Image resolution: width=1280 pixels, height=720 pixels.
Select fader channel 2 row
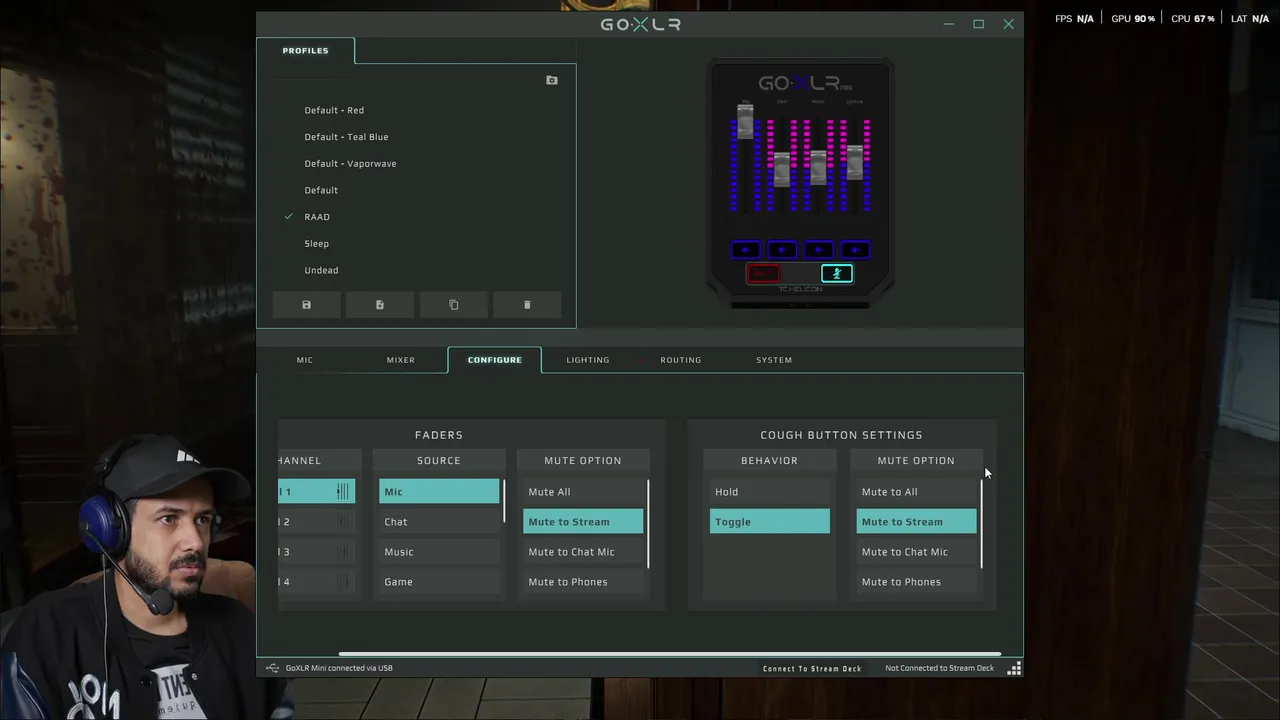[x=316, y=521]
